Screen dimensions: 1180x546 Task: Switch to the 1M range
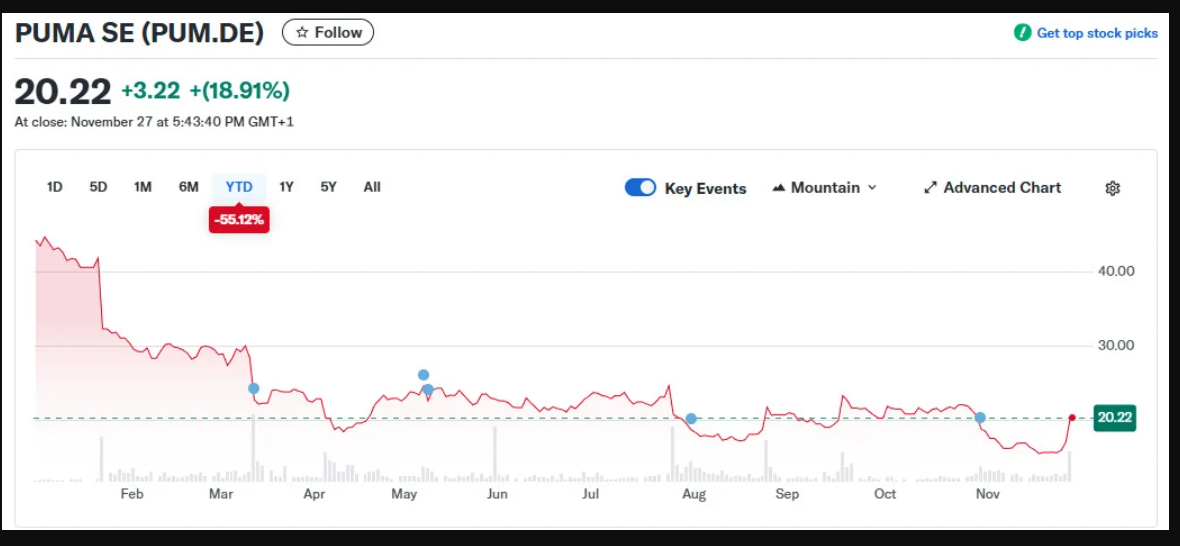[x=143, y=187]
